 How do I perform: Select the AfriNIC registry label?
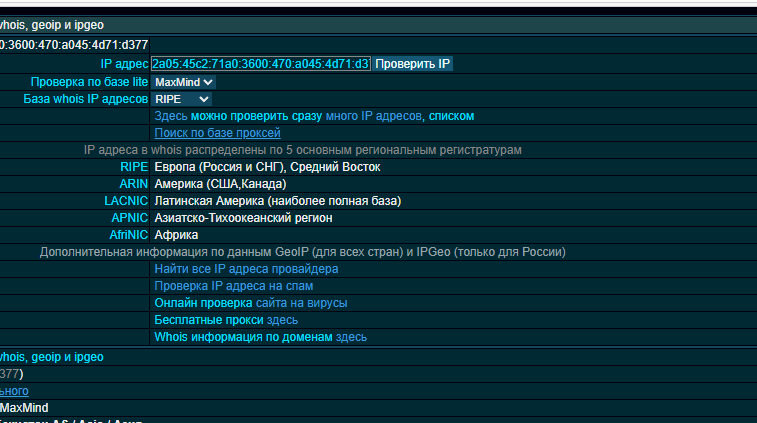[x=128, y=235]
